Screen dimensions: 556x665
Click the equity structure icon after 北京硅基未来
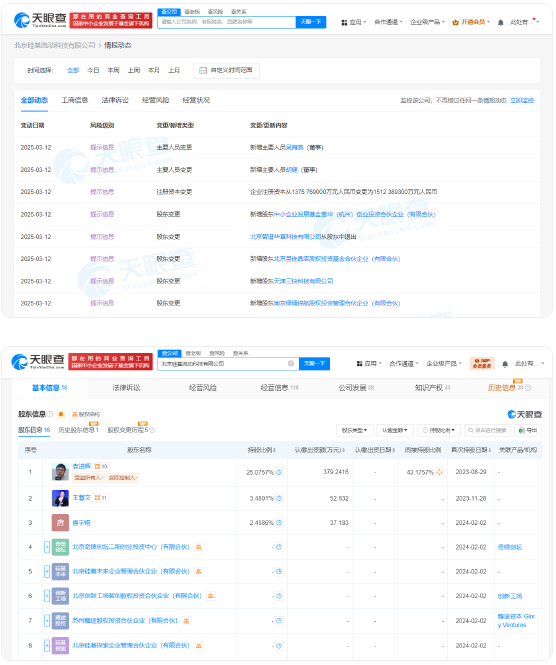click(198, 572)
